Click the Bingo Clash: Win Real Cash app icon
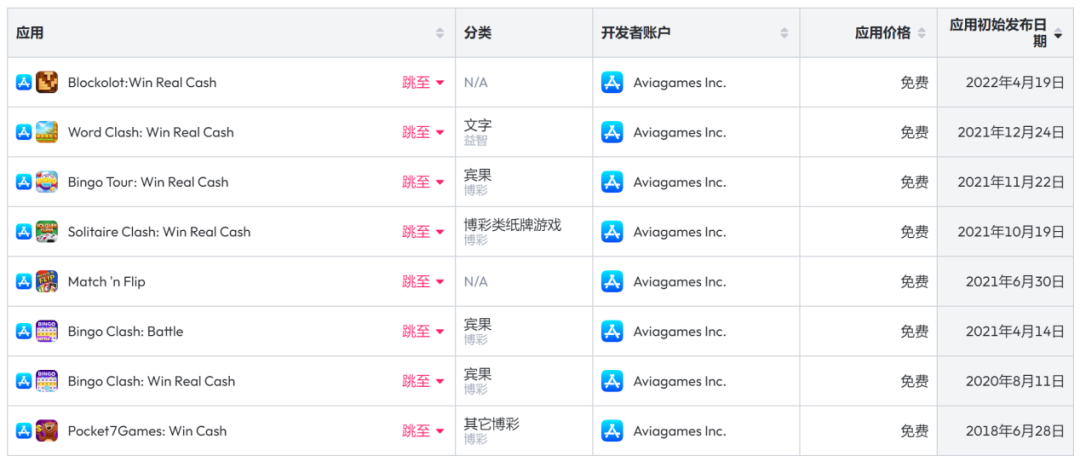This screenshot has height=462, width=1080. [x=47, y=381]
